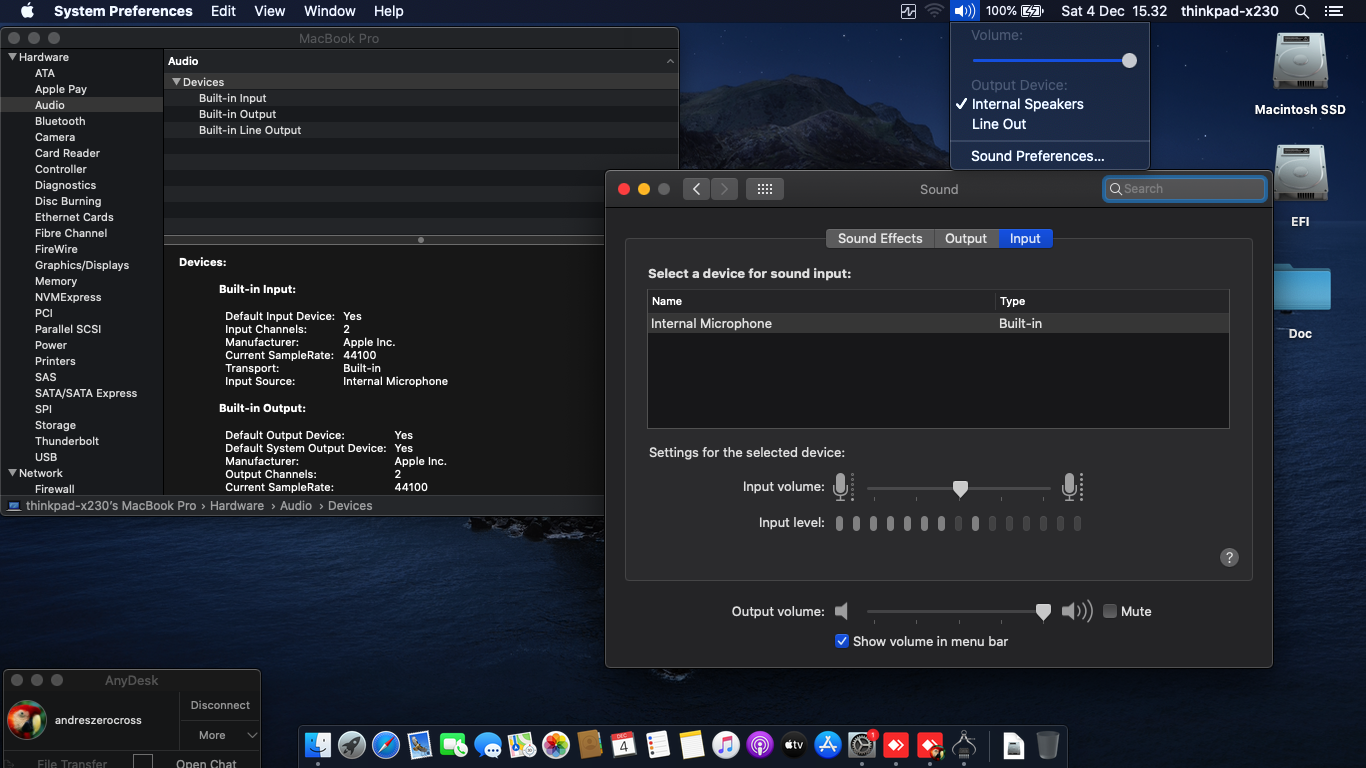
Task: Uncheck Show volume in menu bar
Action: pos(842,641)
